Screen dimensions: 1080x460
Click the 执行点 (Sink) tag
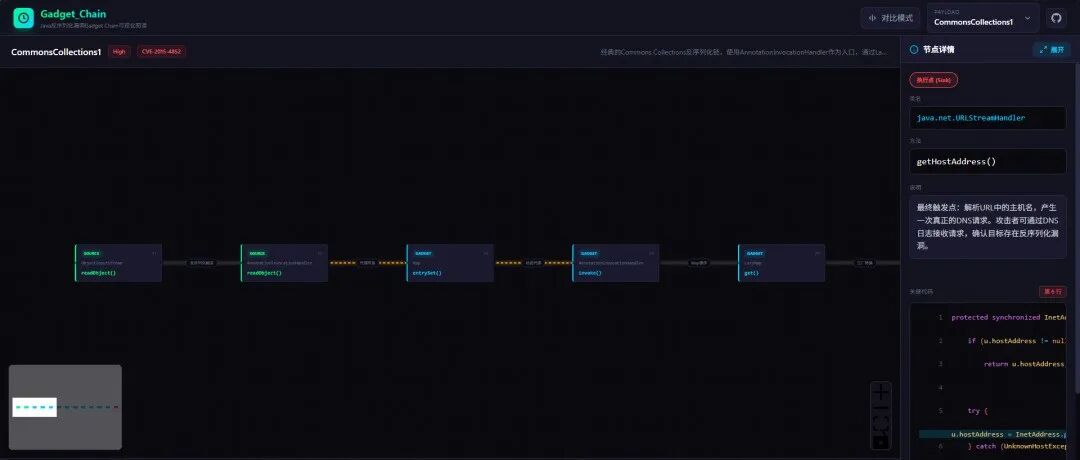(x=933, y=80)
